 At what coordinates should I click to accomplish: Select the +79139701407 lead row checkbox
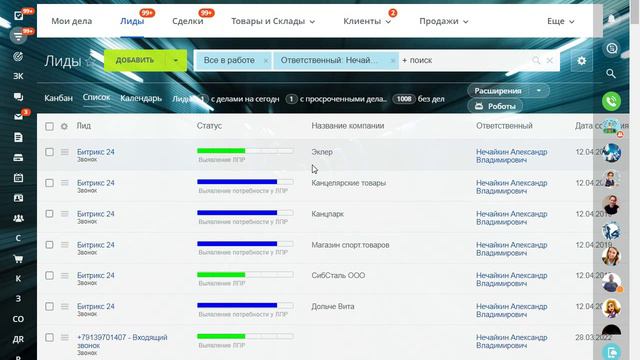click(x=49, y=338)
